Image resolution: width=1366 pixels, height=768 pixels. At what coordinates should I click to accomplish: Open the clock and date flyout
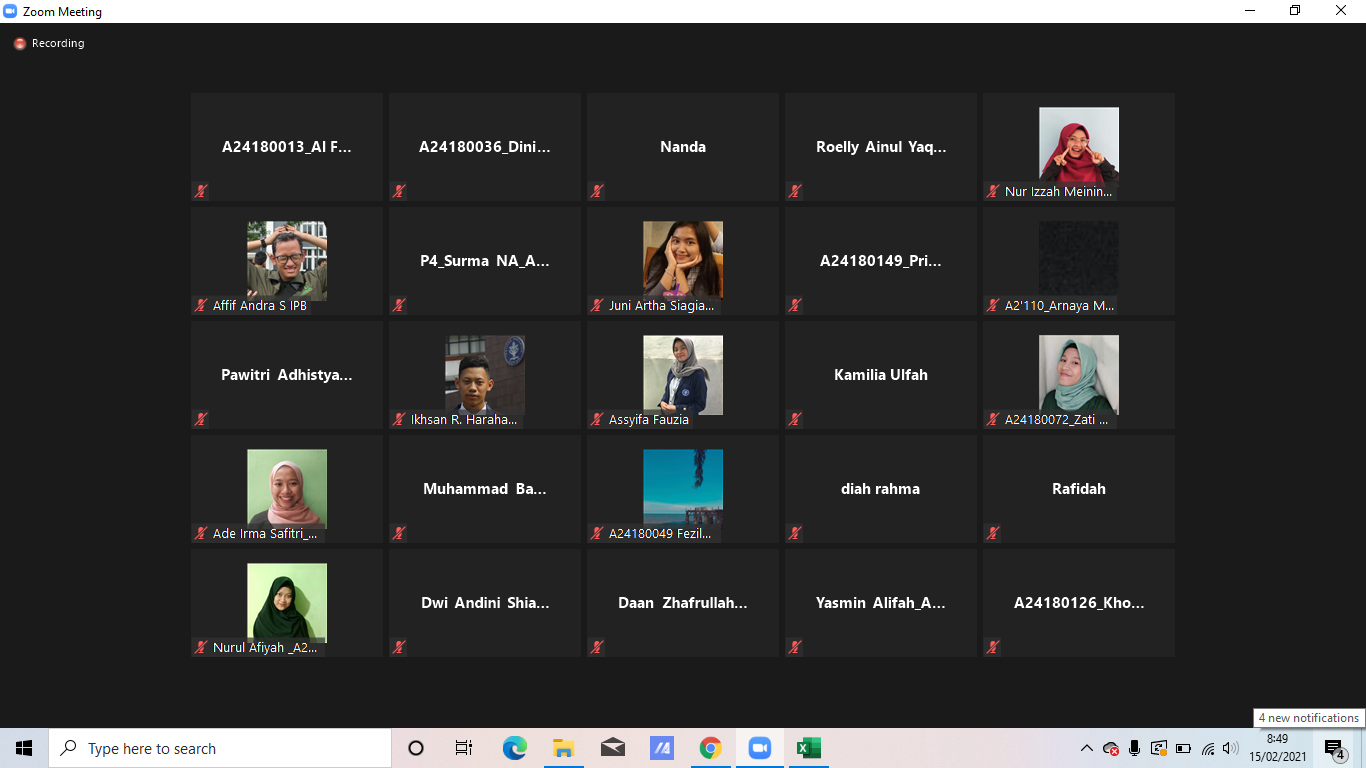pyautogui.click(x=1277, y=748)
